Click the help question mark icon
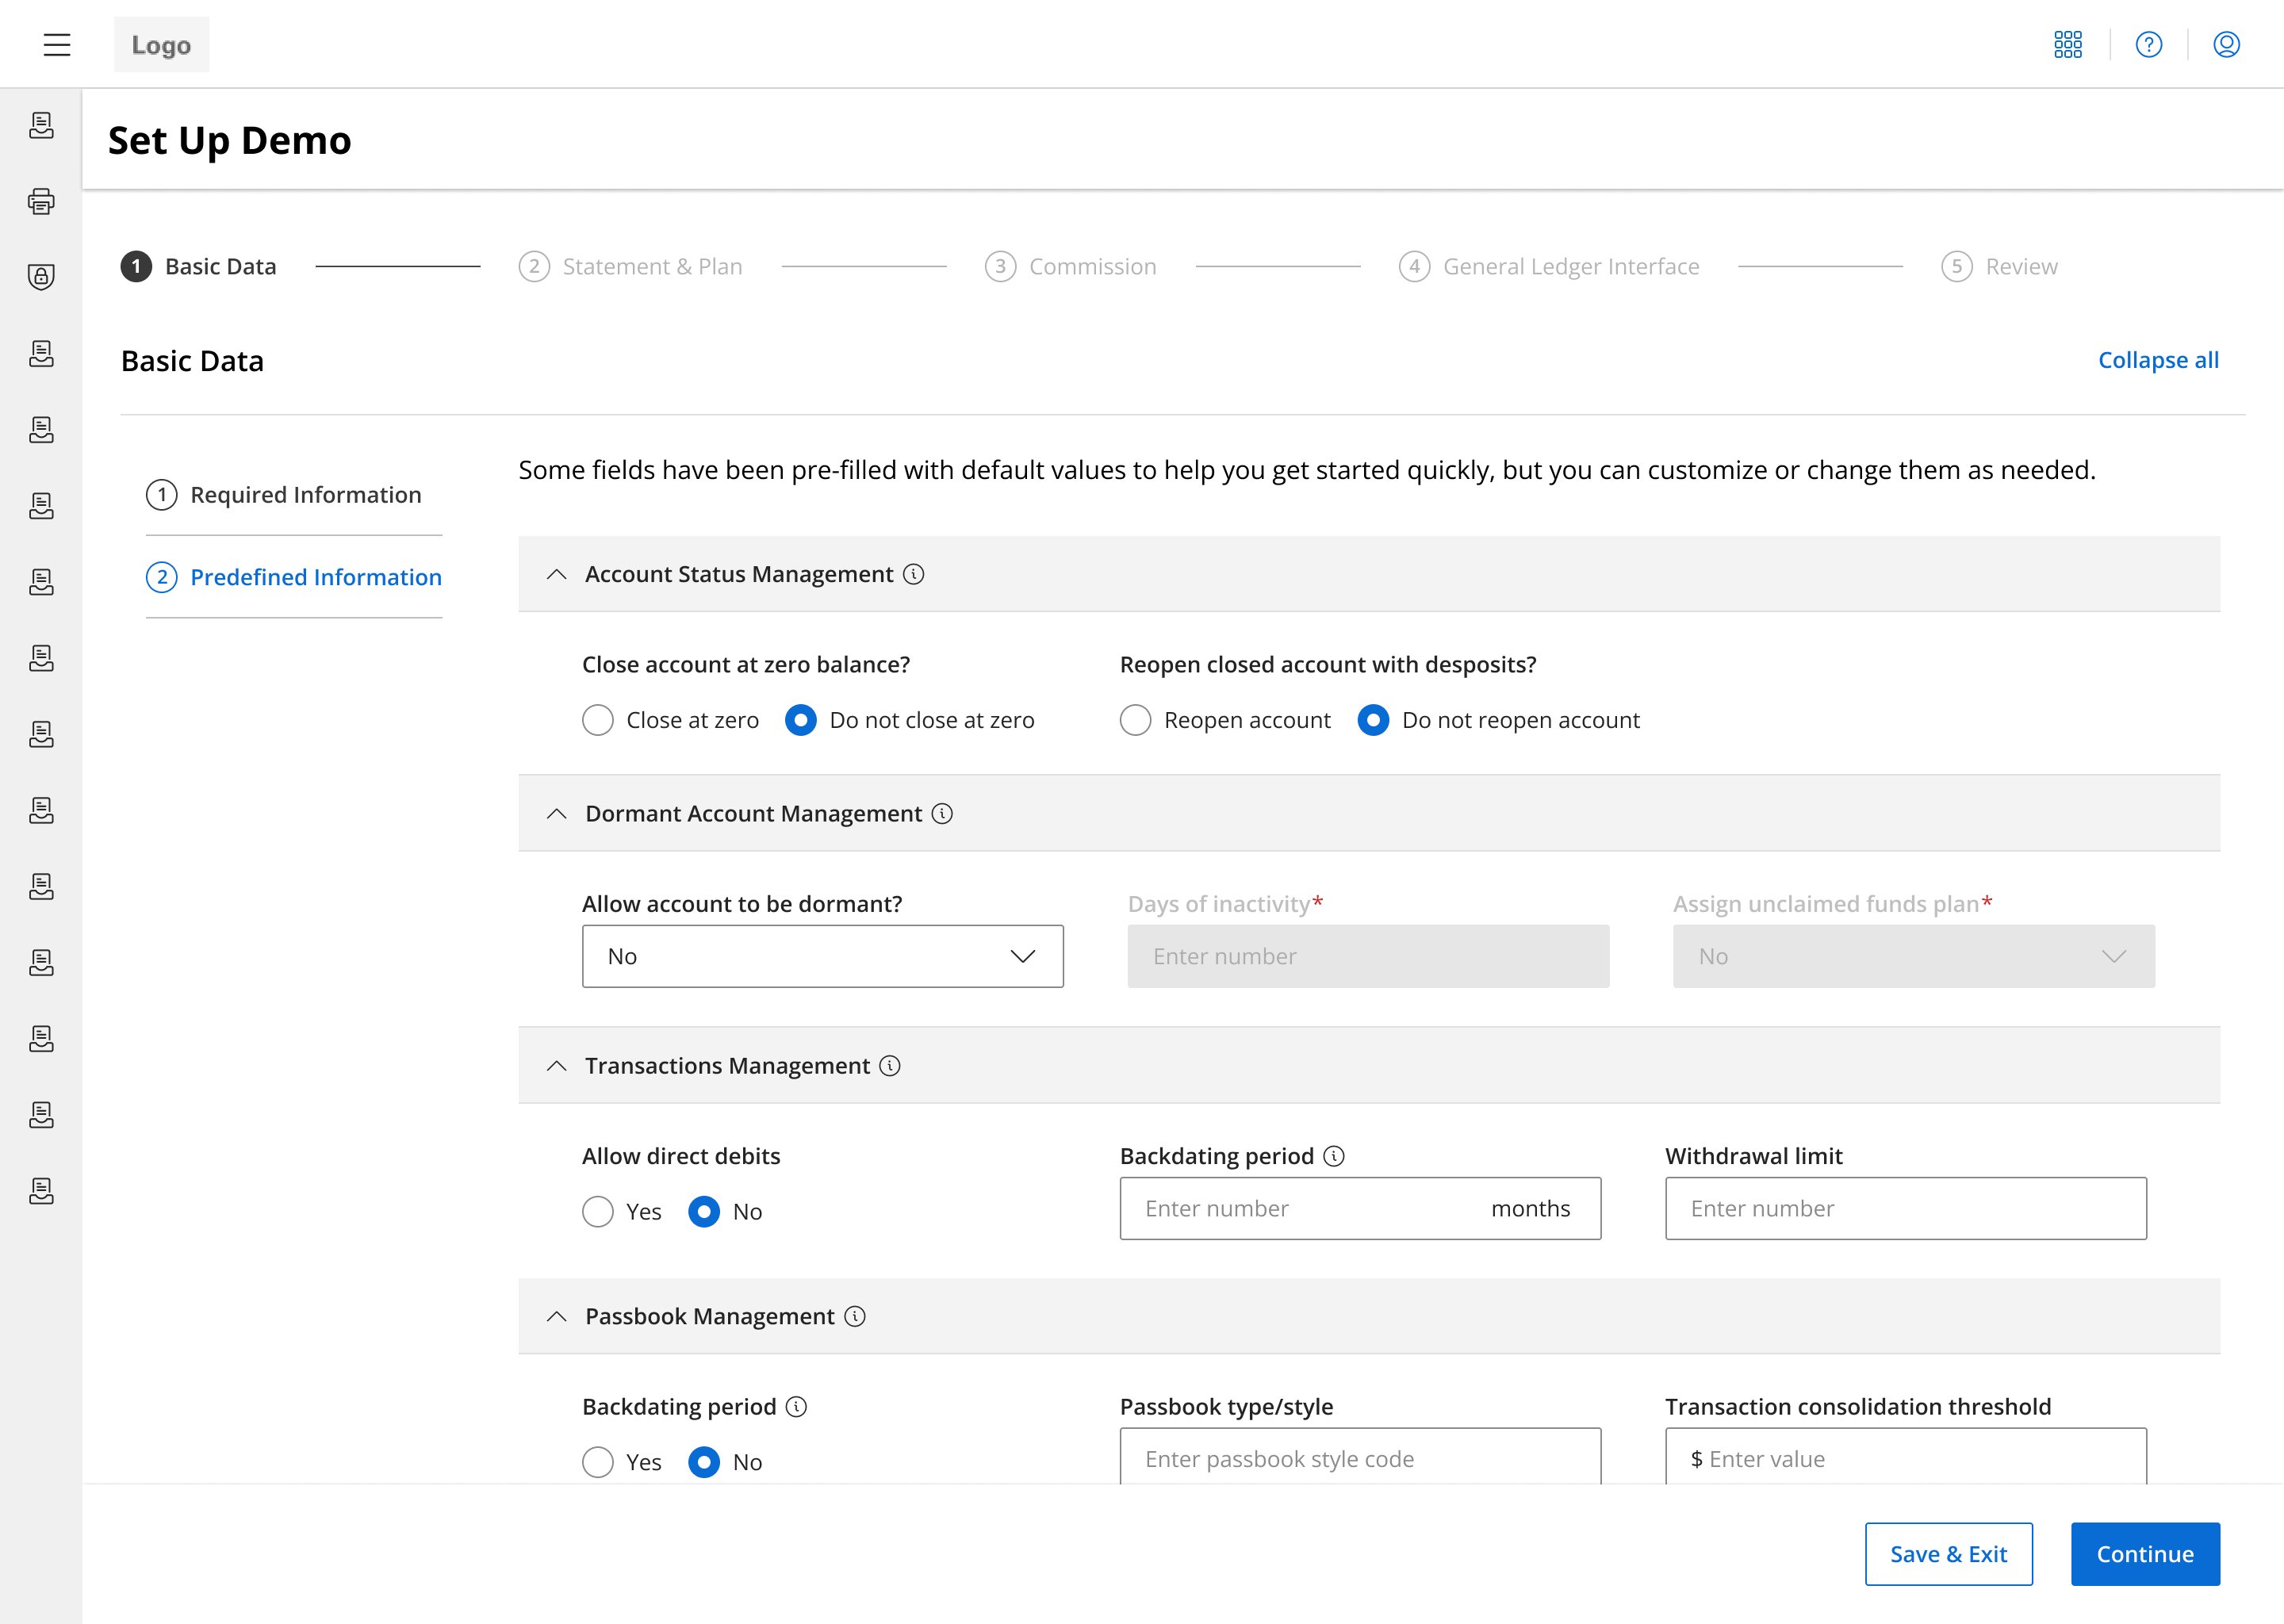The width and height of the screenshot is (2284, 1624). 2148,44
